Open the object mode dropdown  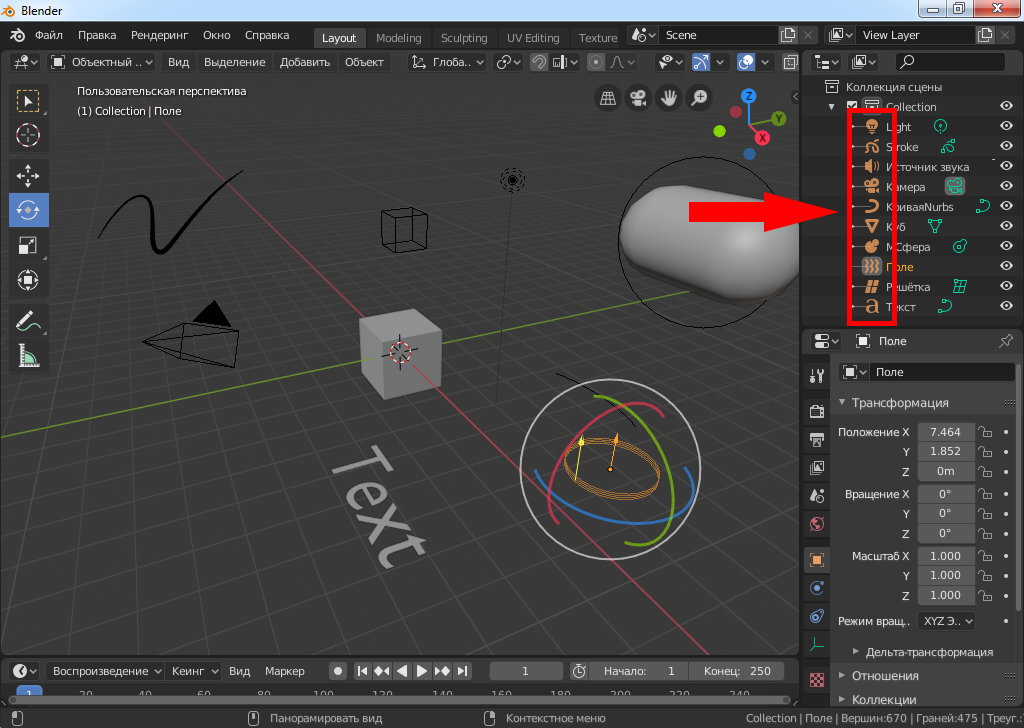pos(101,62)
